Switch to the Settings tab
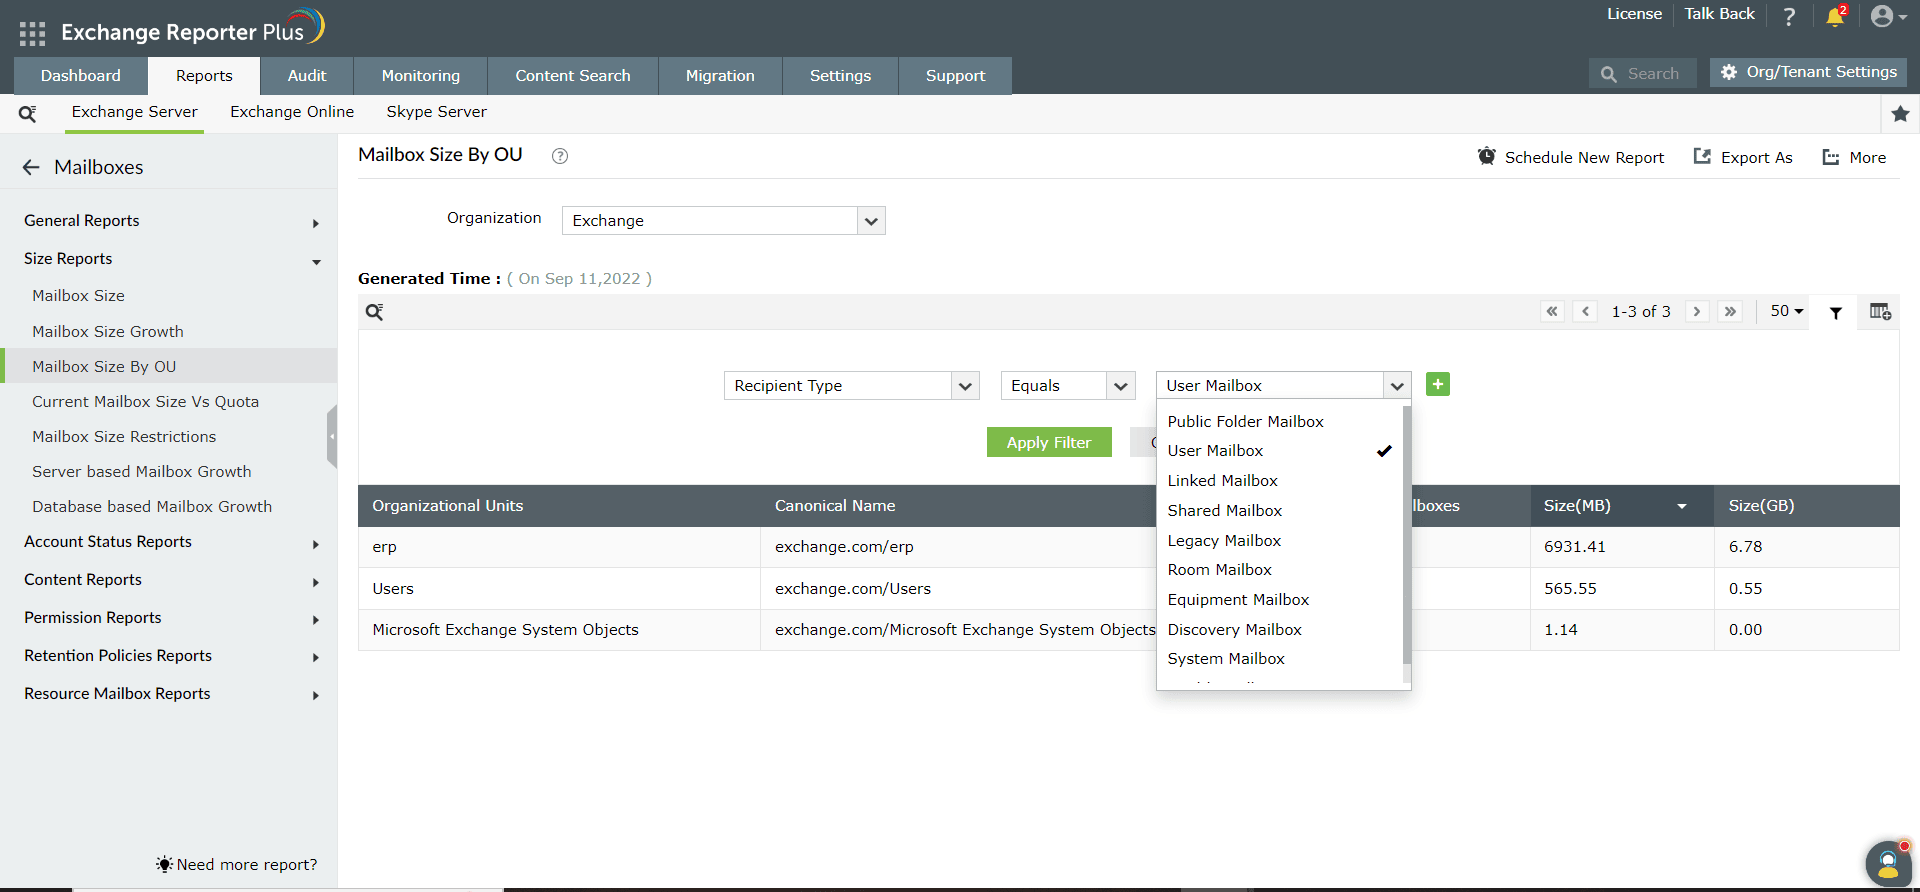The width and height of the screenshot is (1920, 892). [840, 76]
